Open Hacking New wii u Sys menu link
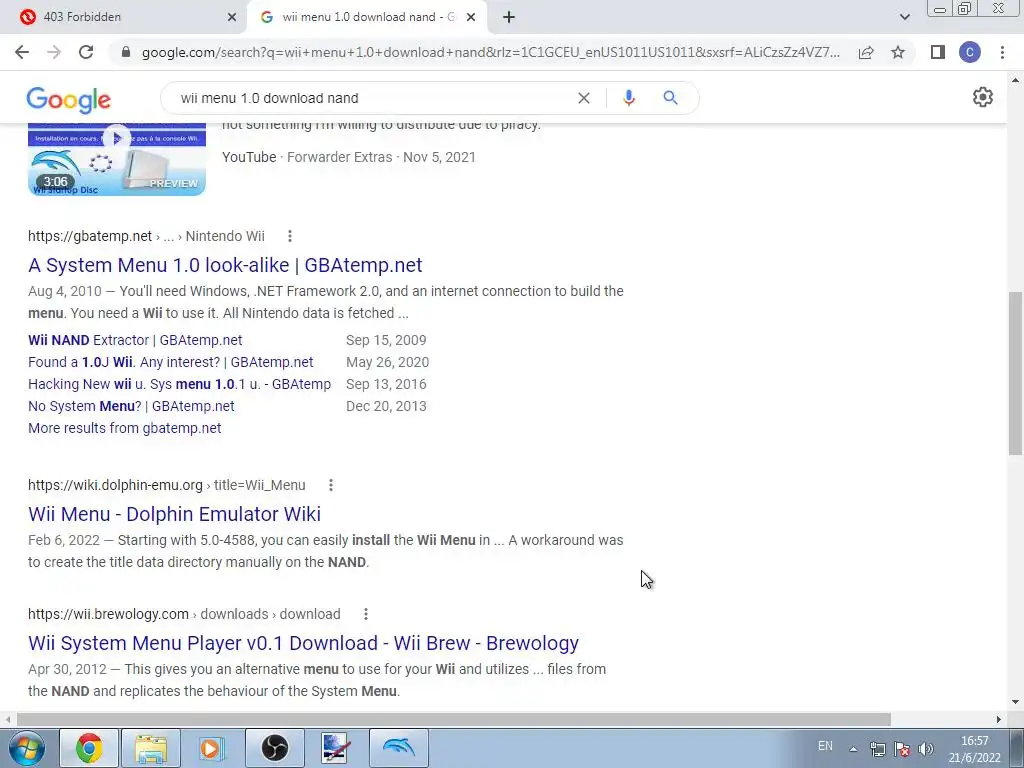This screenshot has height=768, width=1024. (x=180, y=384)
